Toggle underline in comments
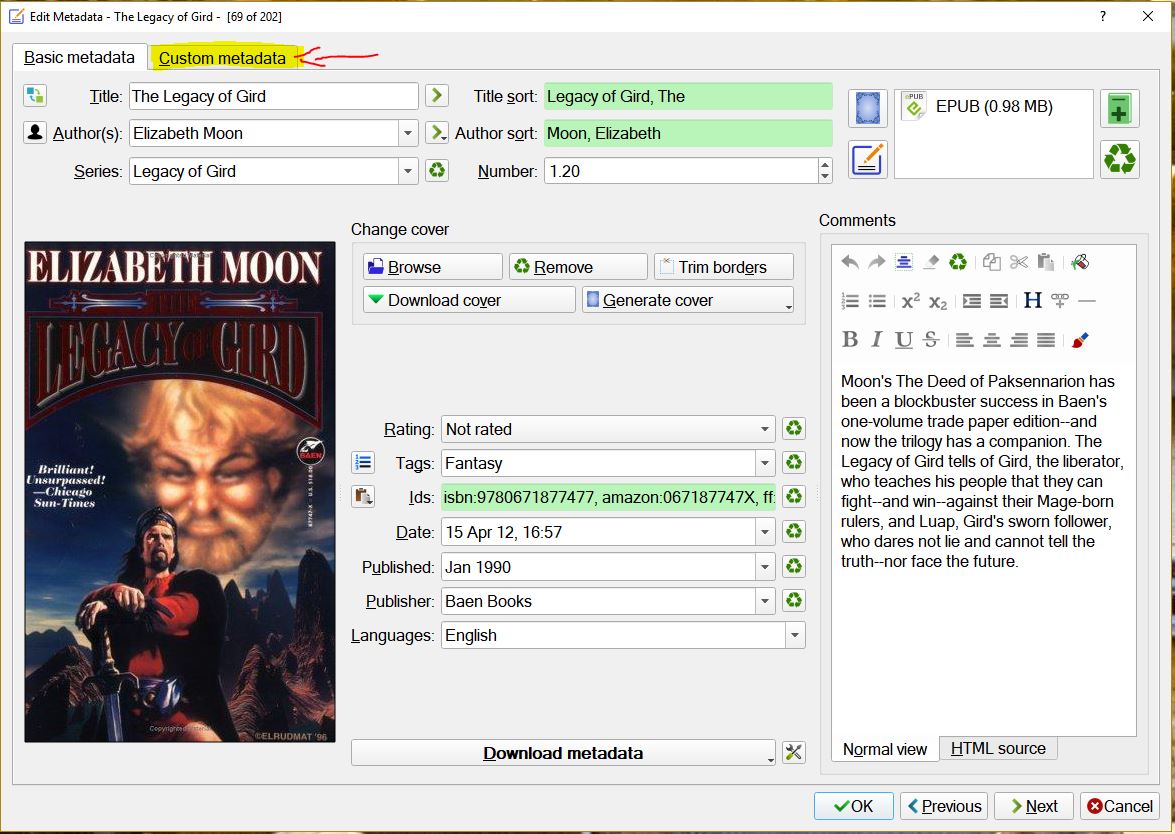Screen dimensions: 1175x834 pos(904,339)
